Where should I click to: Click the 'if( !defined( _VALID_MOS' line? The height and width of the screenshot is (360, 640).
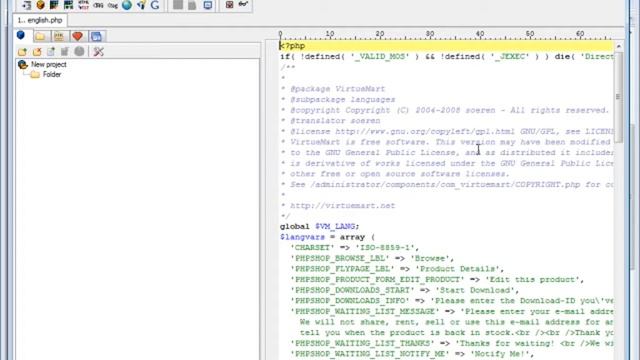pos(447,57)
